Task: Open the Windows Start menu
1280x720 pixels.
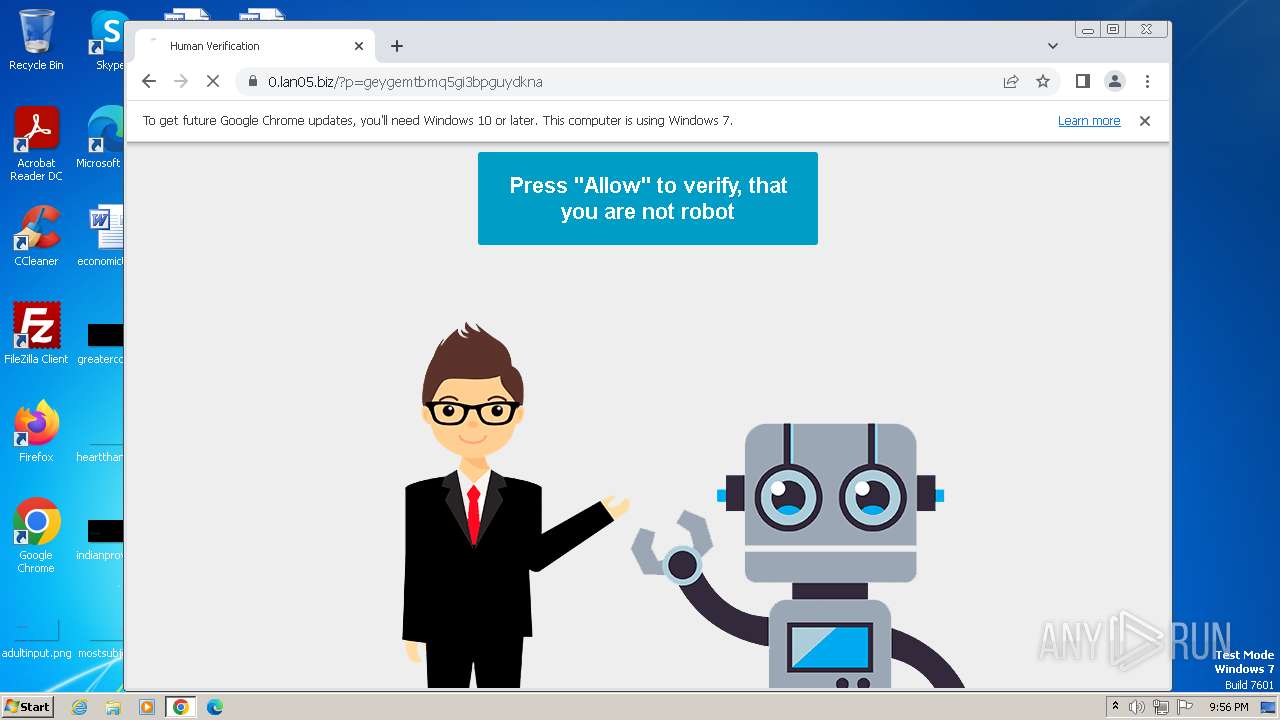Action: coord(27,707)
